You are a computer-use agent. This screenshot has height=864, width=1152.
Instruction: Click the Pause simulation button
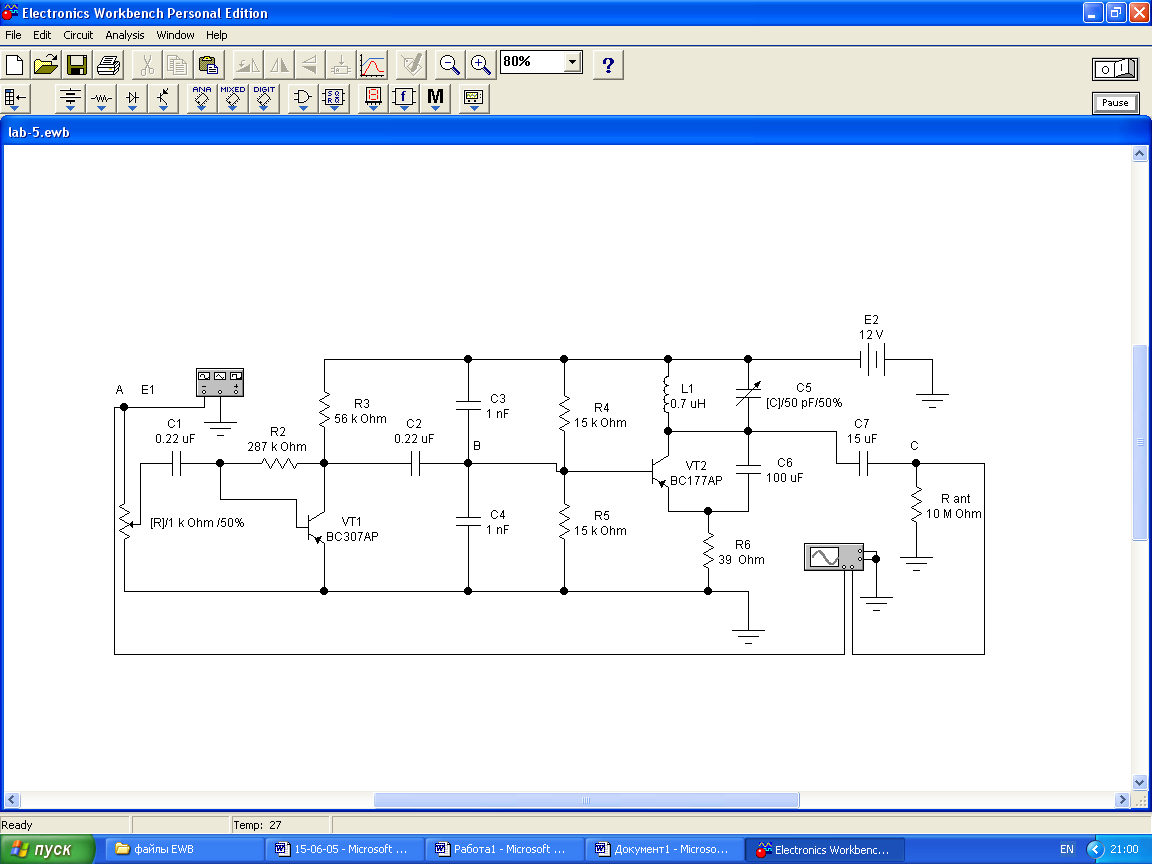(1115, 103)
